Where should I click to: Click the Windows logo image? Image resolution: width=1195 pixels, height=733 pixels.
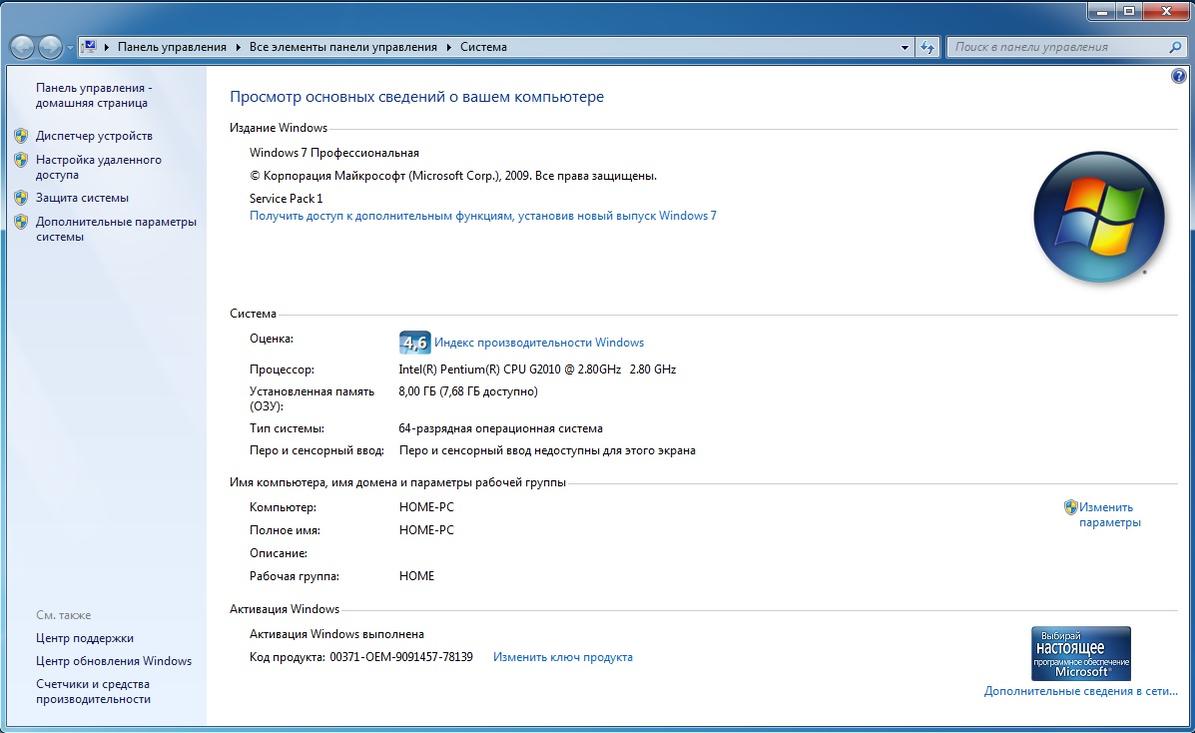1099,217
